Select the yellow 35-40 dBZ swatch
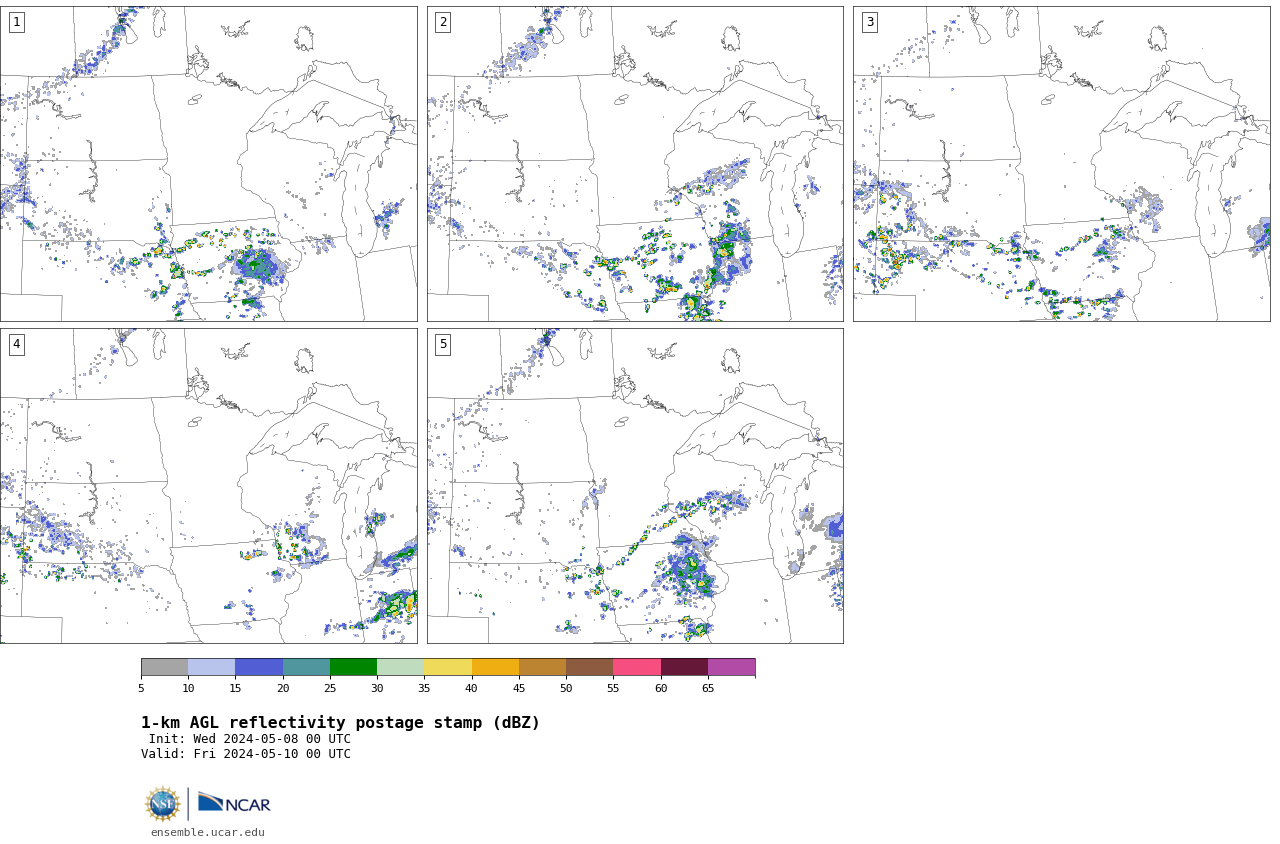This screenshot has height=844, width=1280. click(448, 667)
